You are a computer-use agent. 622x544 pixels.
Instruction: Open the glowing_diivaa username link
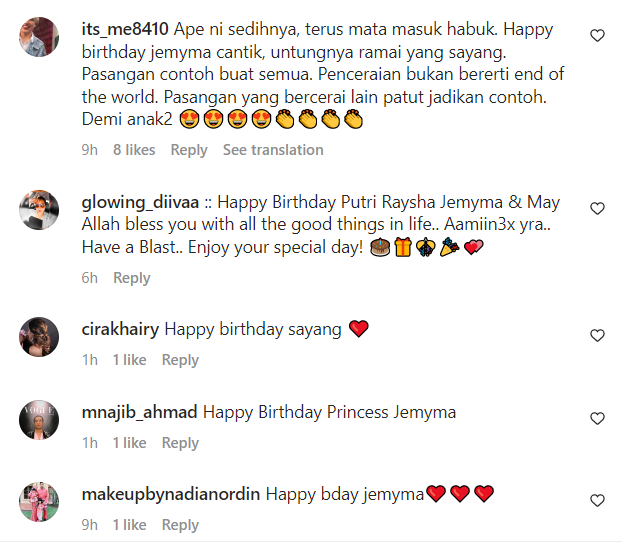coord(140,202)
